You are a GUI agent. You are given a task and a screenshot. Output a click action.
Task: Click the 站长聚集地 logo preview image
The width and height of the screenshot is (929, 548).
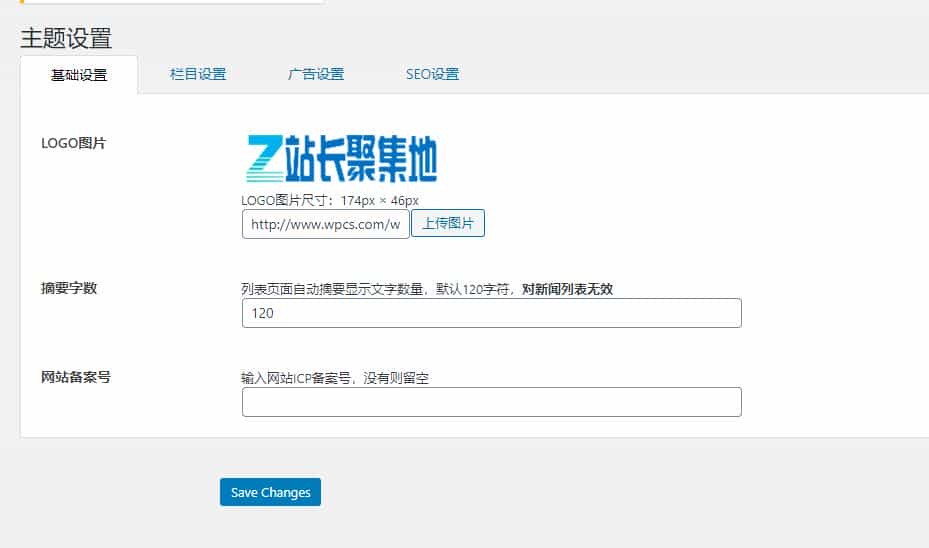342,158
